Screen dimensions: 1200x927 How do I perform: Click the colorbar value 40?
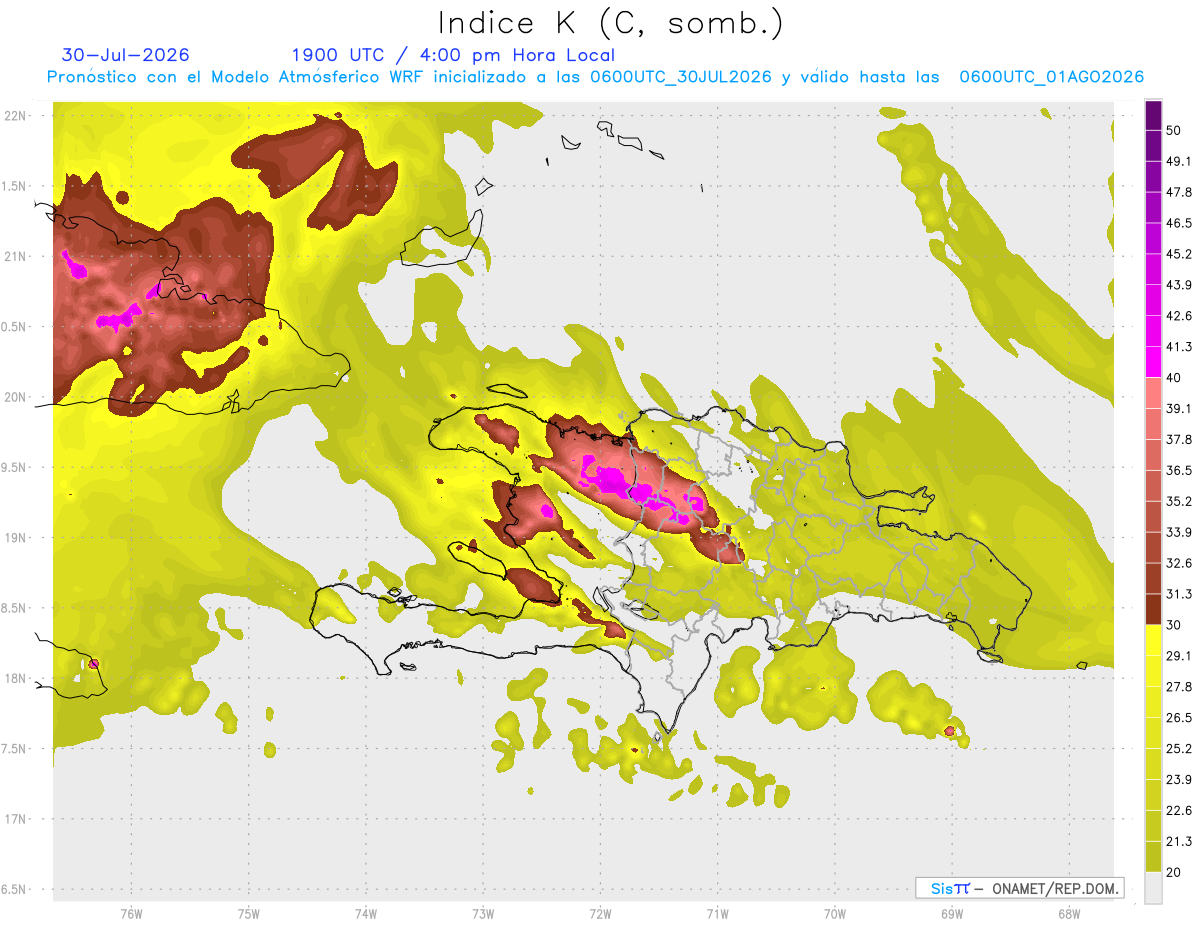click(1173, 378)
